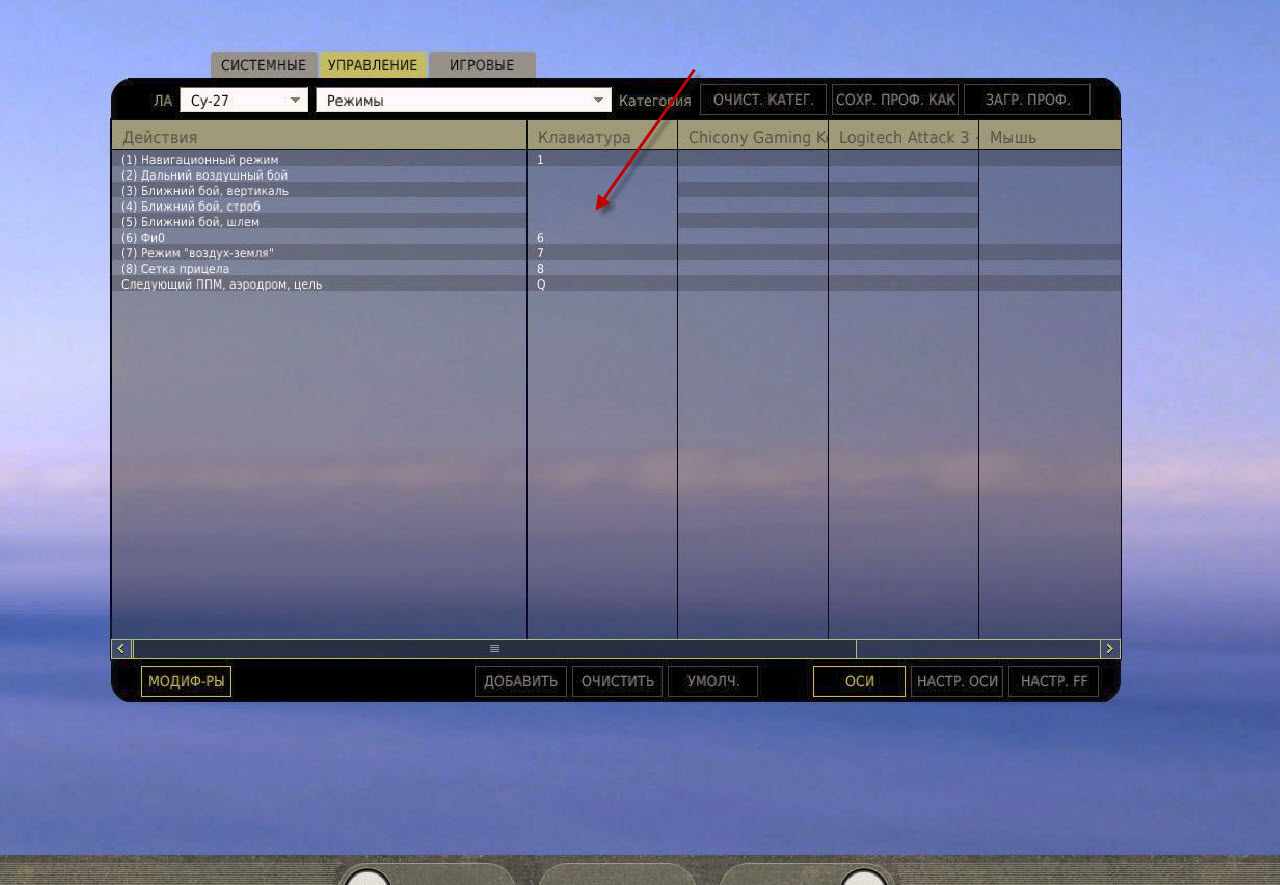Click the horizontal scrollbar thumb

(x=494, y=649)
